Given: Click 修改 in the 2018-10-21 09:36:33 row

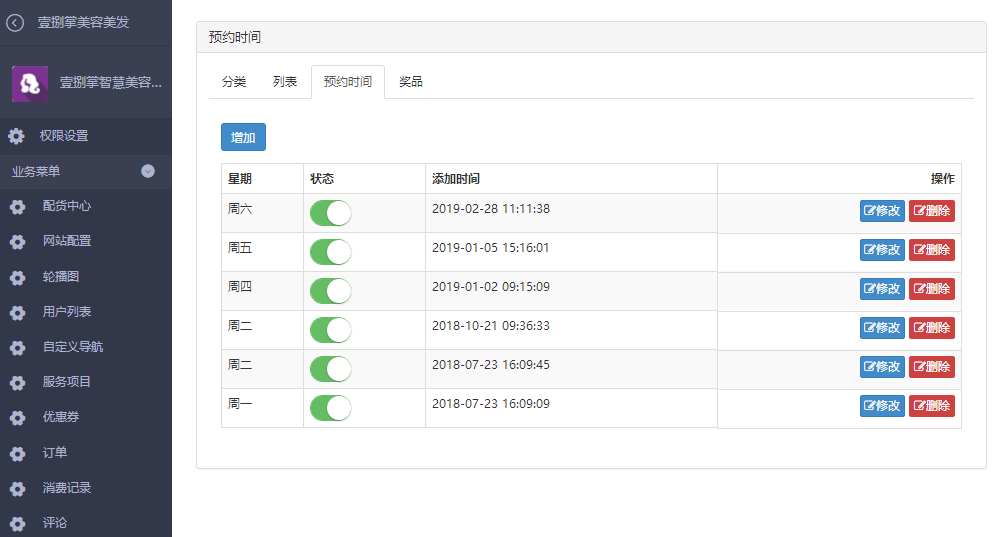Looking at the screenshot, I should pos(883,328).
